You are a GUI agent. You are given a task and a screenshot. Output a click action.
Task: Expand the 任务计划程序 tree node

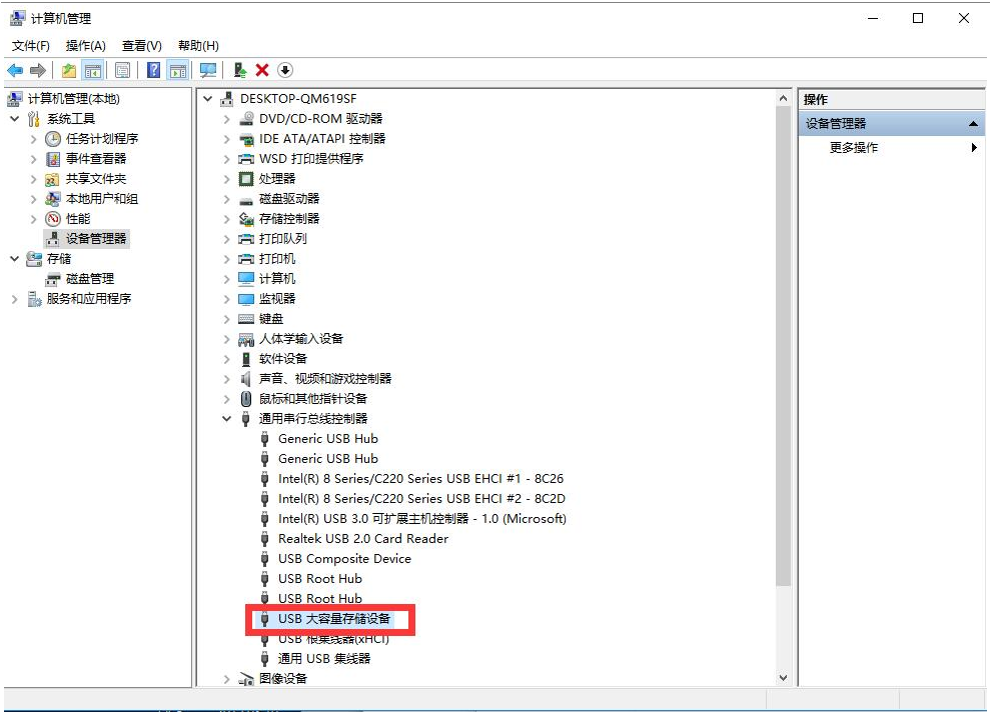point(34,139)
